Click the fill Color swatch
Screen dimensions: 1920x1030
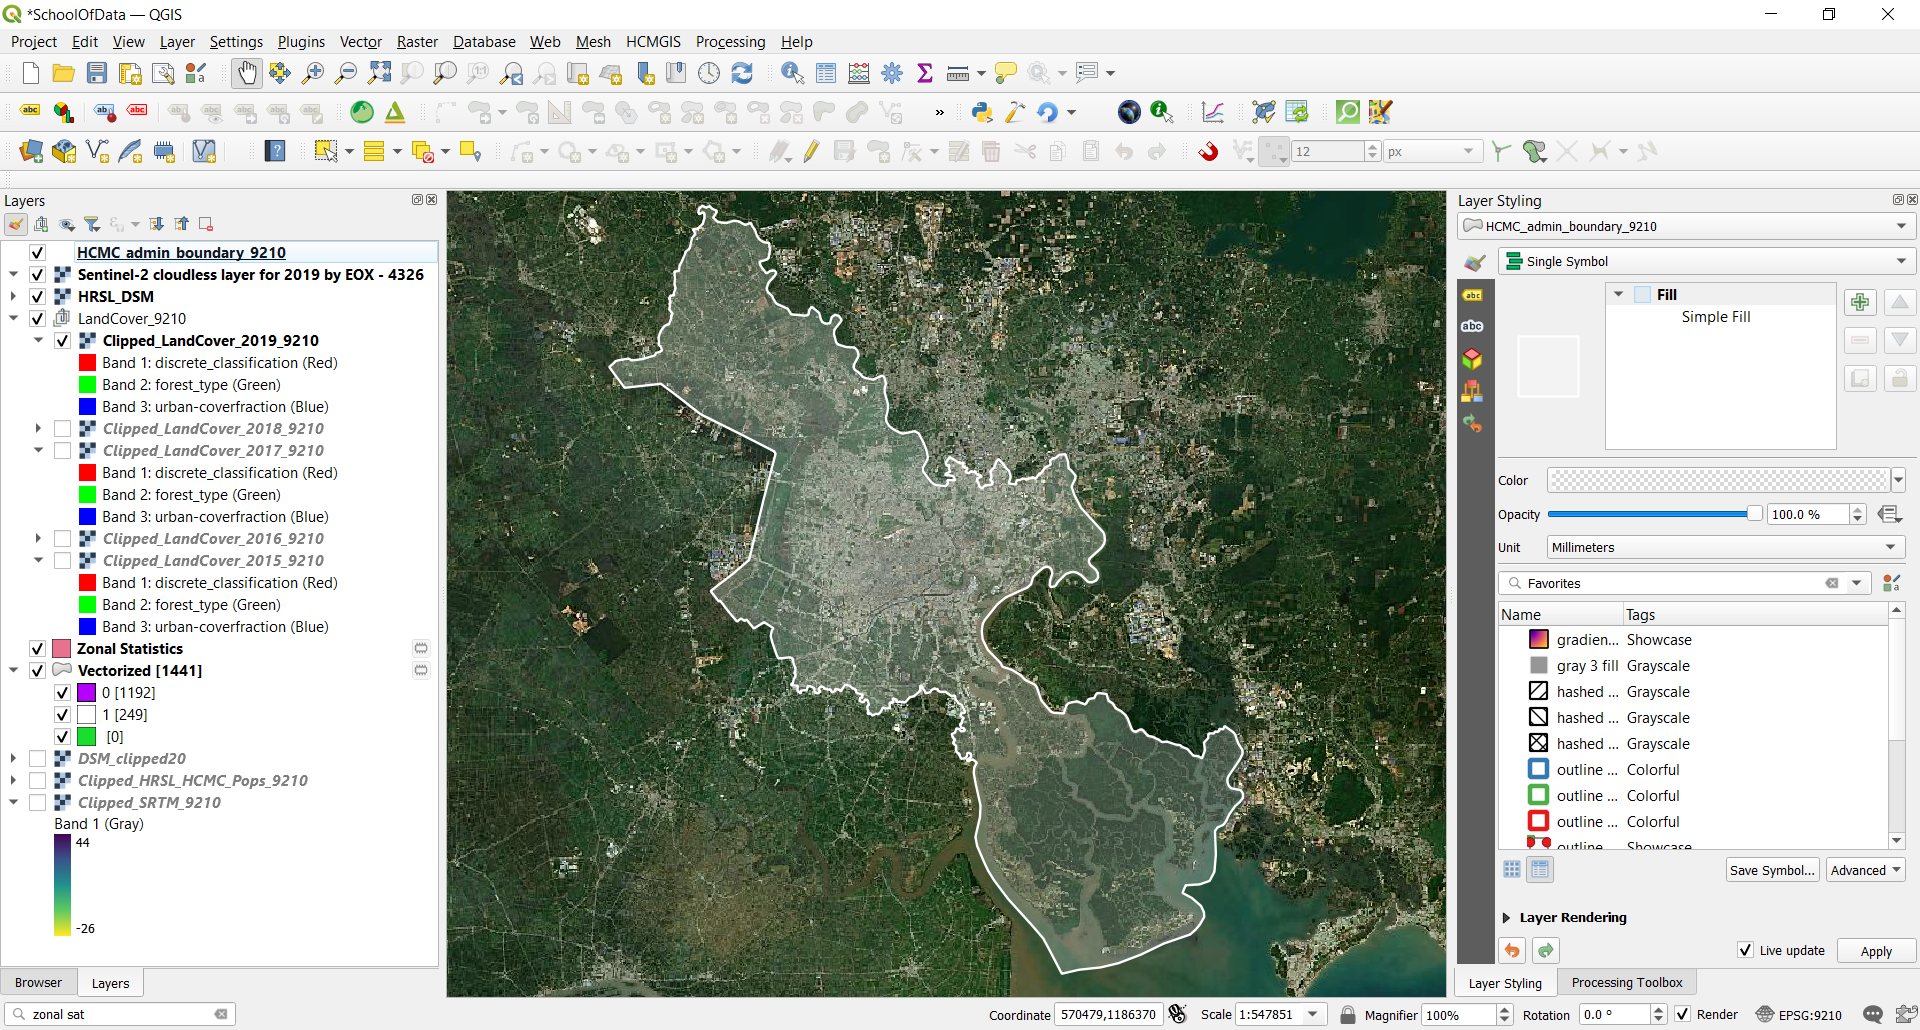1718,480
